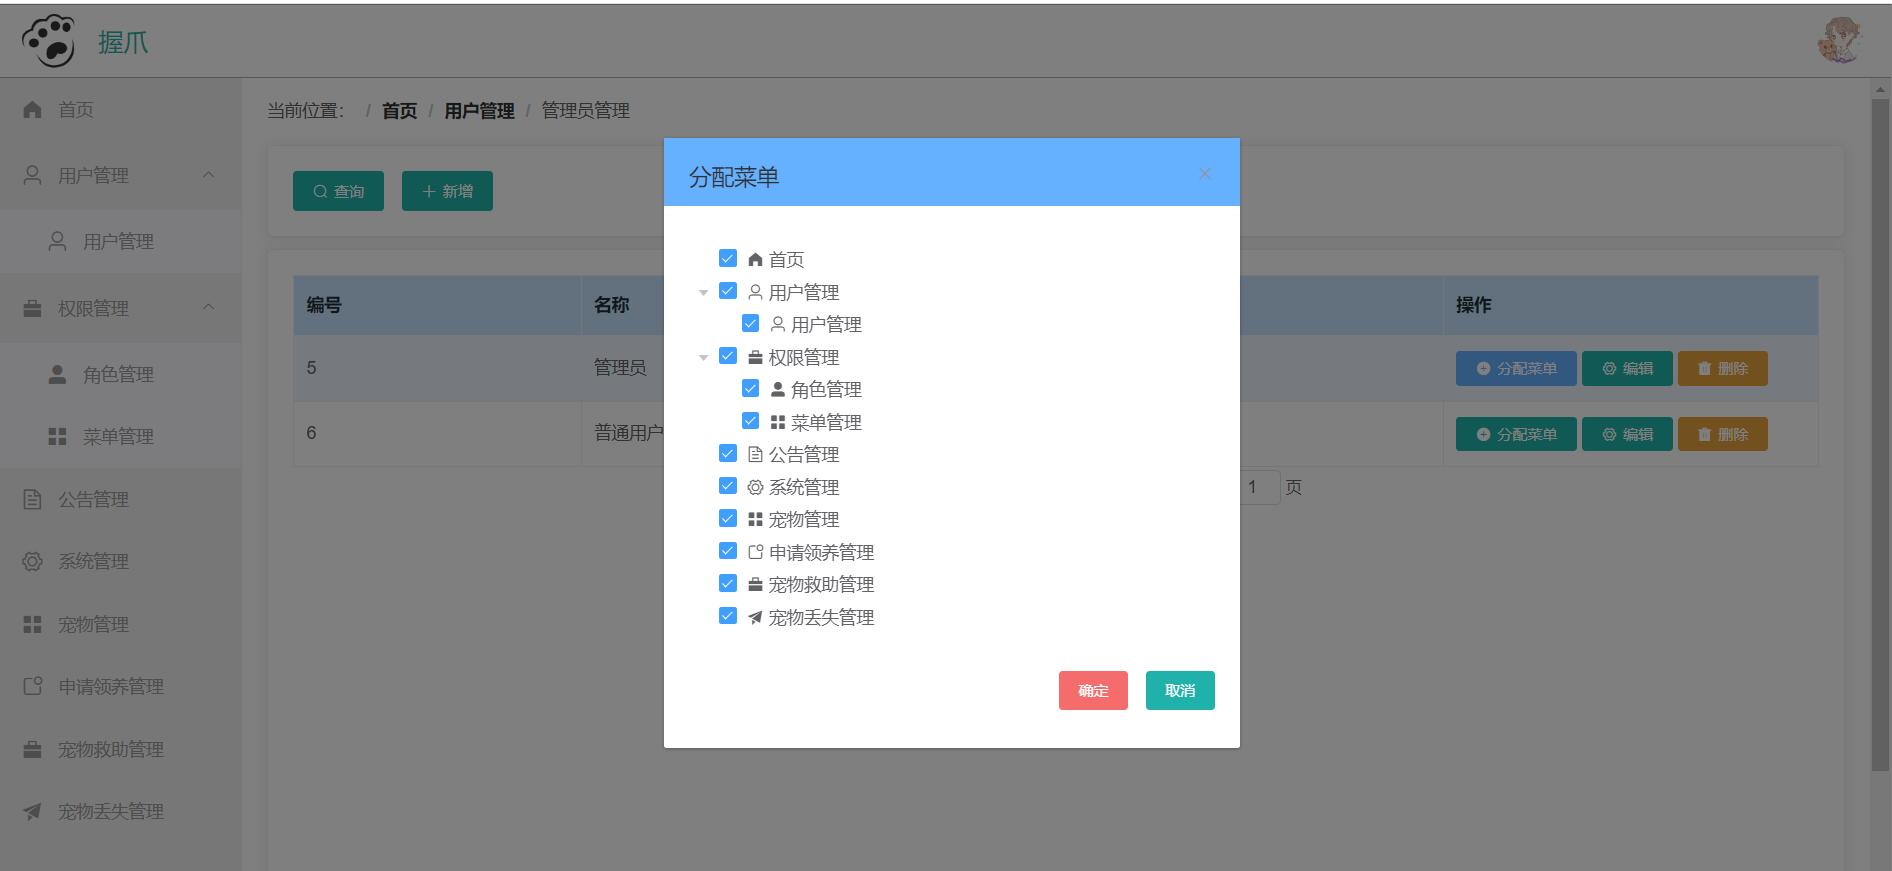Click the icon beside 申请领养管理 in dialog
Screen dimensions: 1892x871
pyautogui.click(x=755, y=552)
